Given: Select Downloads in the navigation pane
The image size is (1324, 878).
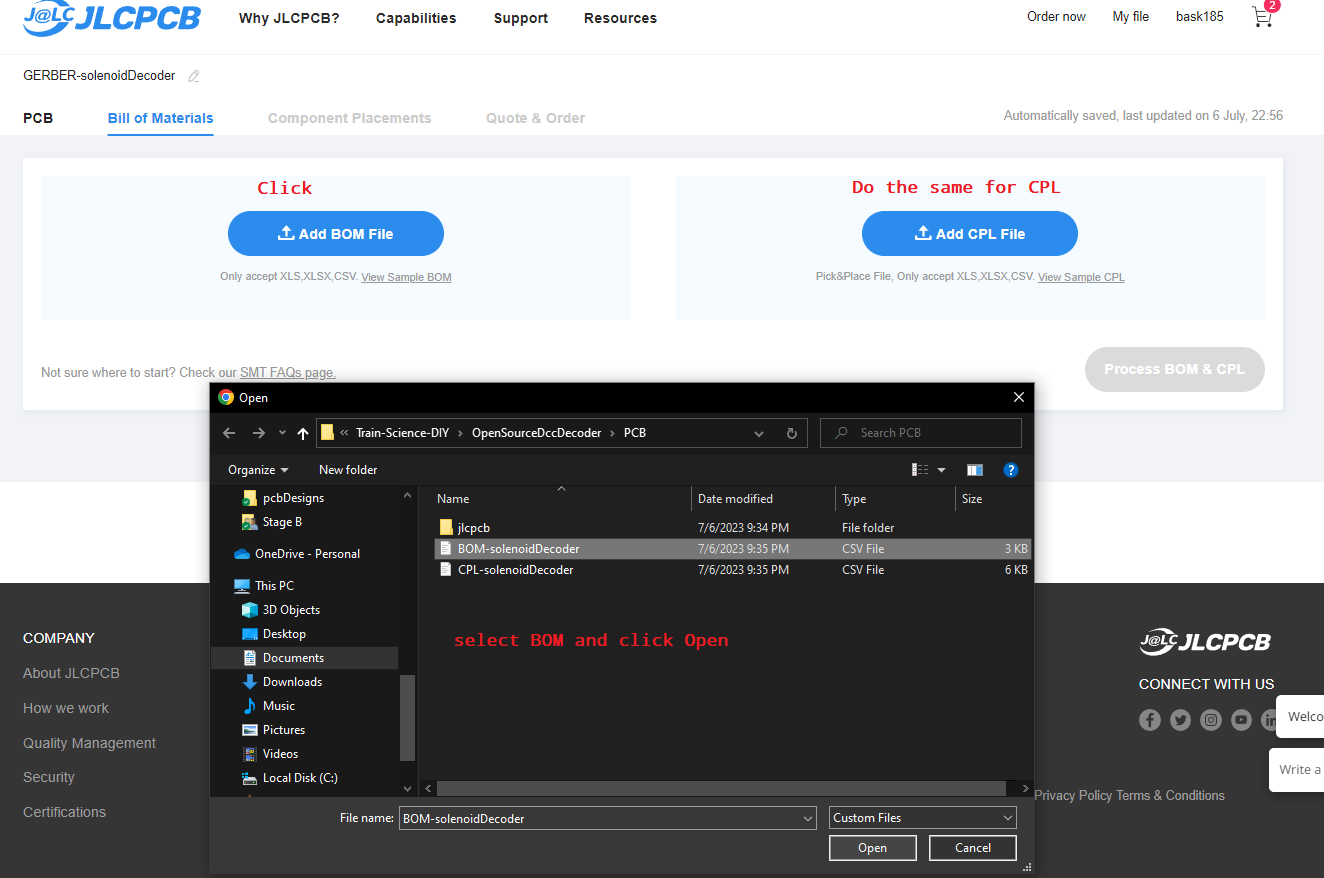Looking at the screenshot, I should point(292,682).
